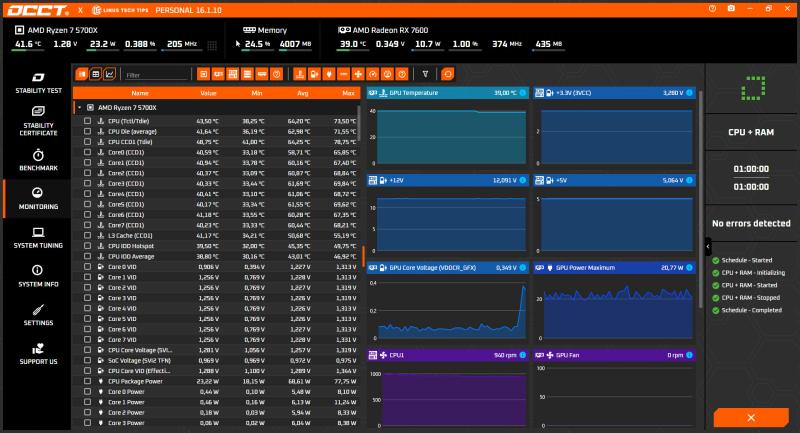Tick the CPU (Tctl/Tdie) checkbox
The height and width of the screenshot is (433, 800).
pos(88,121)
